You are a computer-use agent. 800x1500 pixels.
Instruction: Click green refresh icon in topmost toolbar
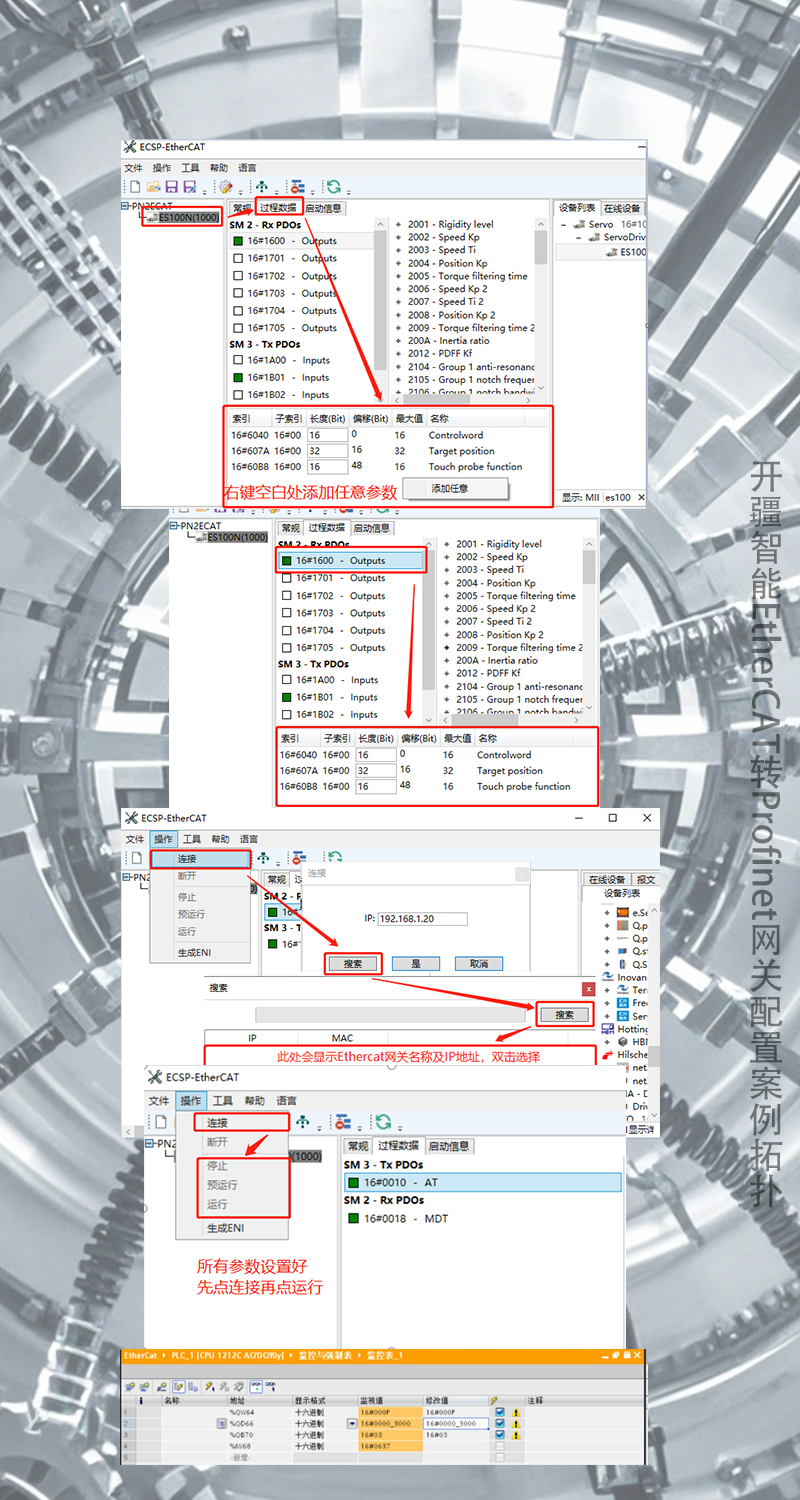[x=333, y=187]
